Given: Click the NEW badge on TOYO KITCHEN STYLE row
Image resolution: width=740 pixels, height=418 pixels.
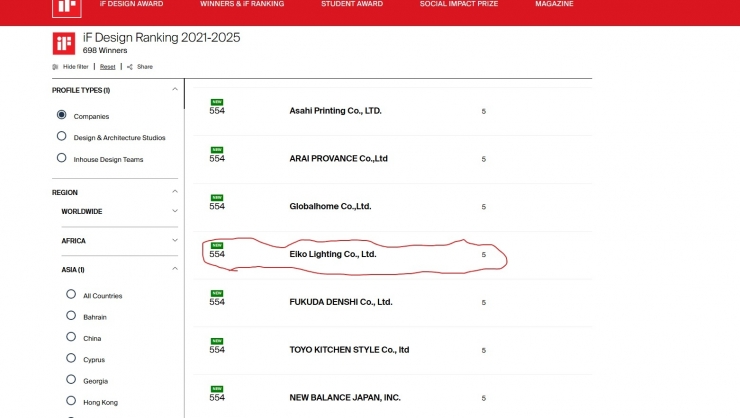Looking at the screenshot, I should (217, 341).
